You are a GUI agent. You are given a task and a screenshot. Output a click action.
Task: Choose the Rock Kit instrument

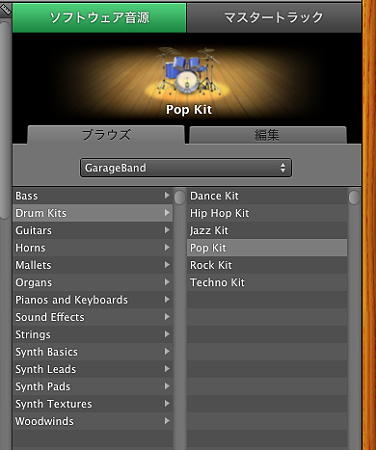point(267,265)
